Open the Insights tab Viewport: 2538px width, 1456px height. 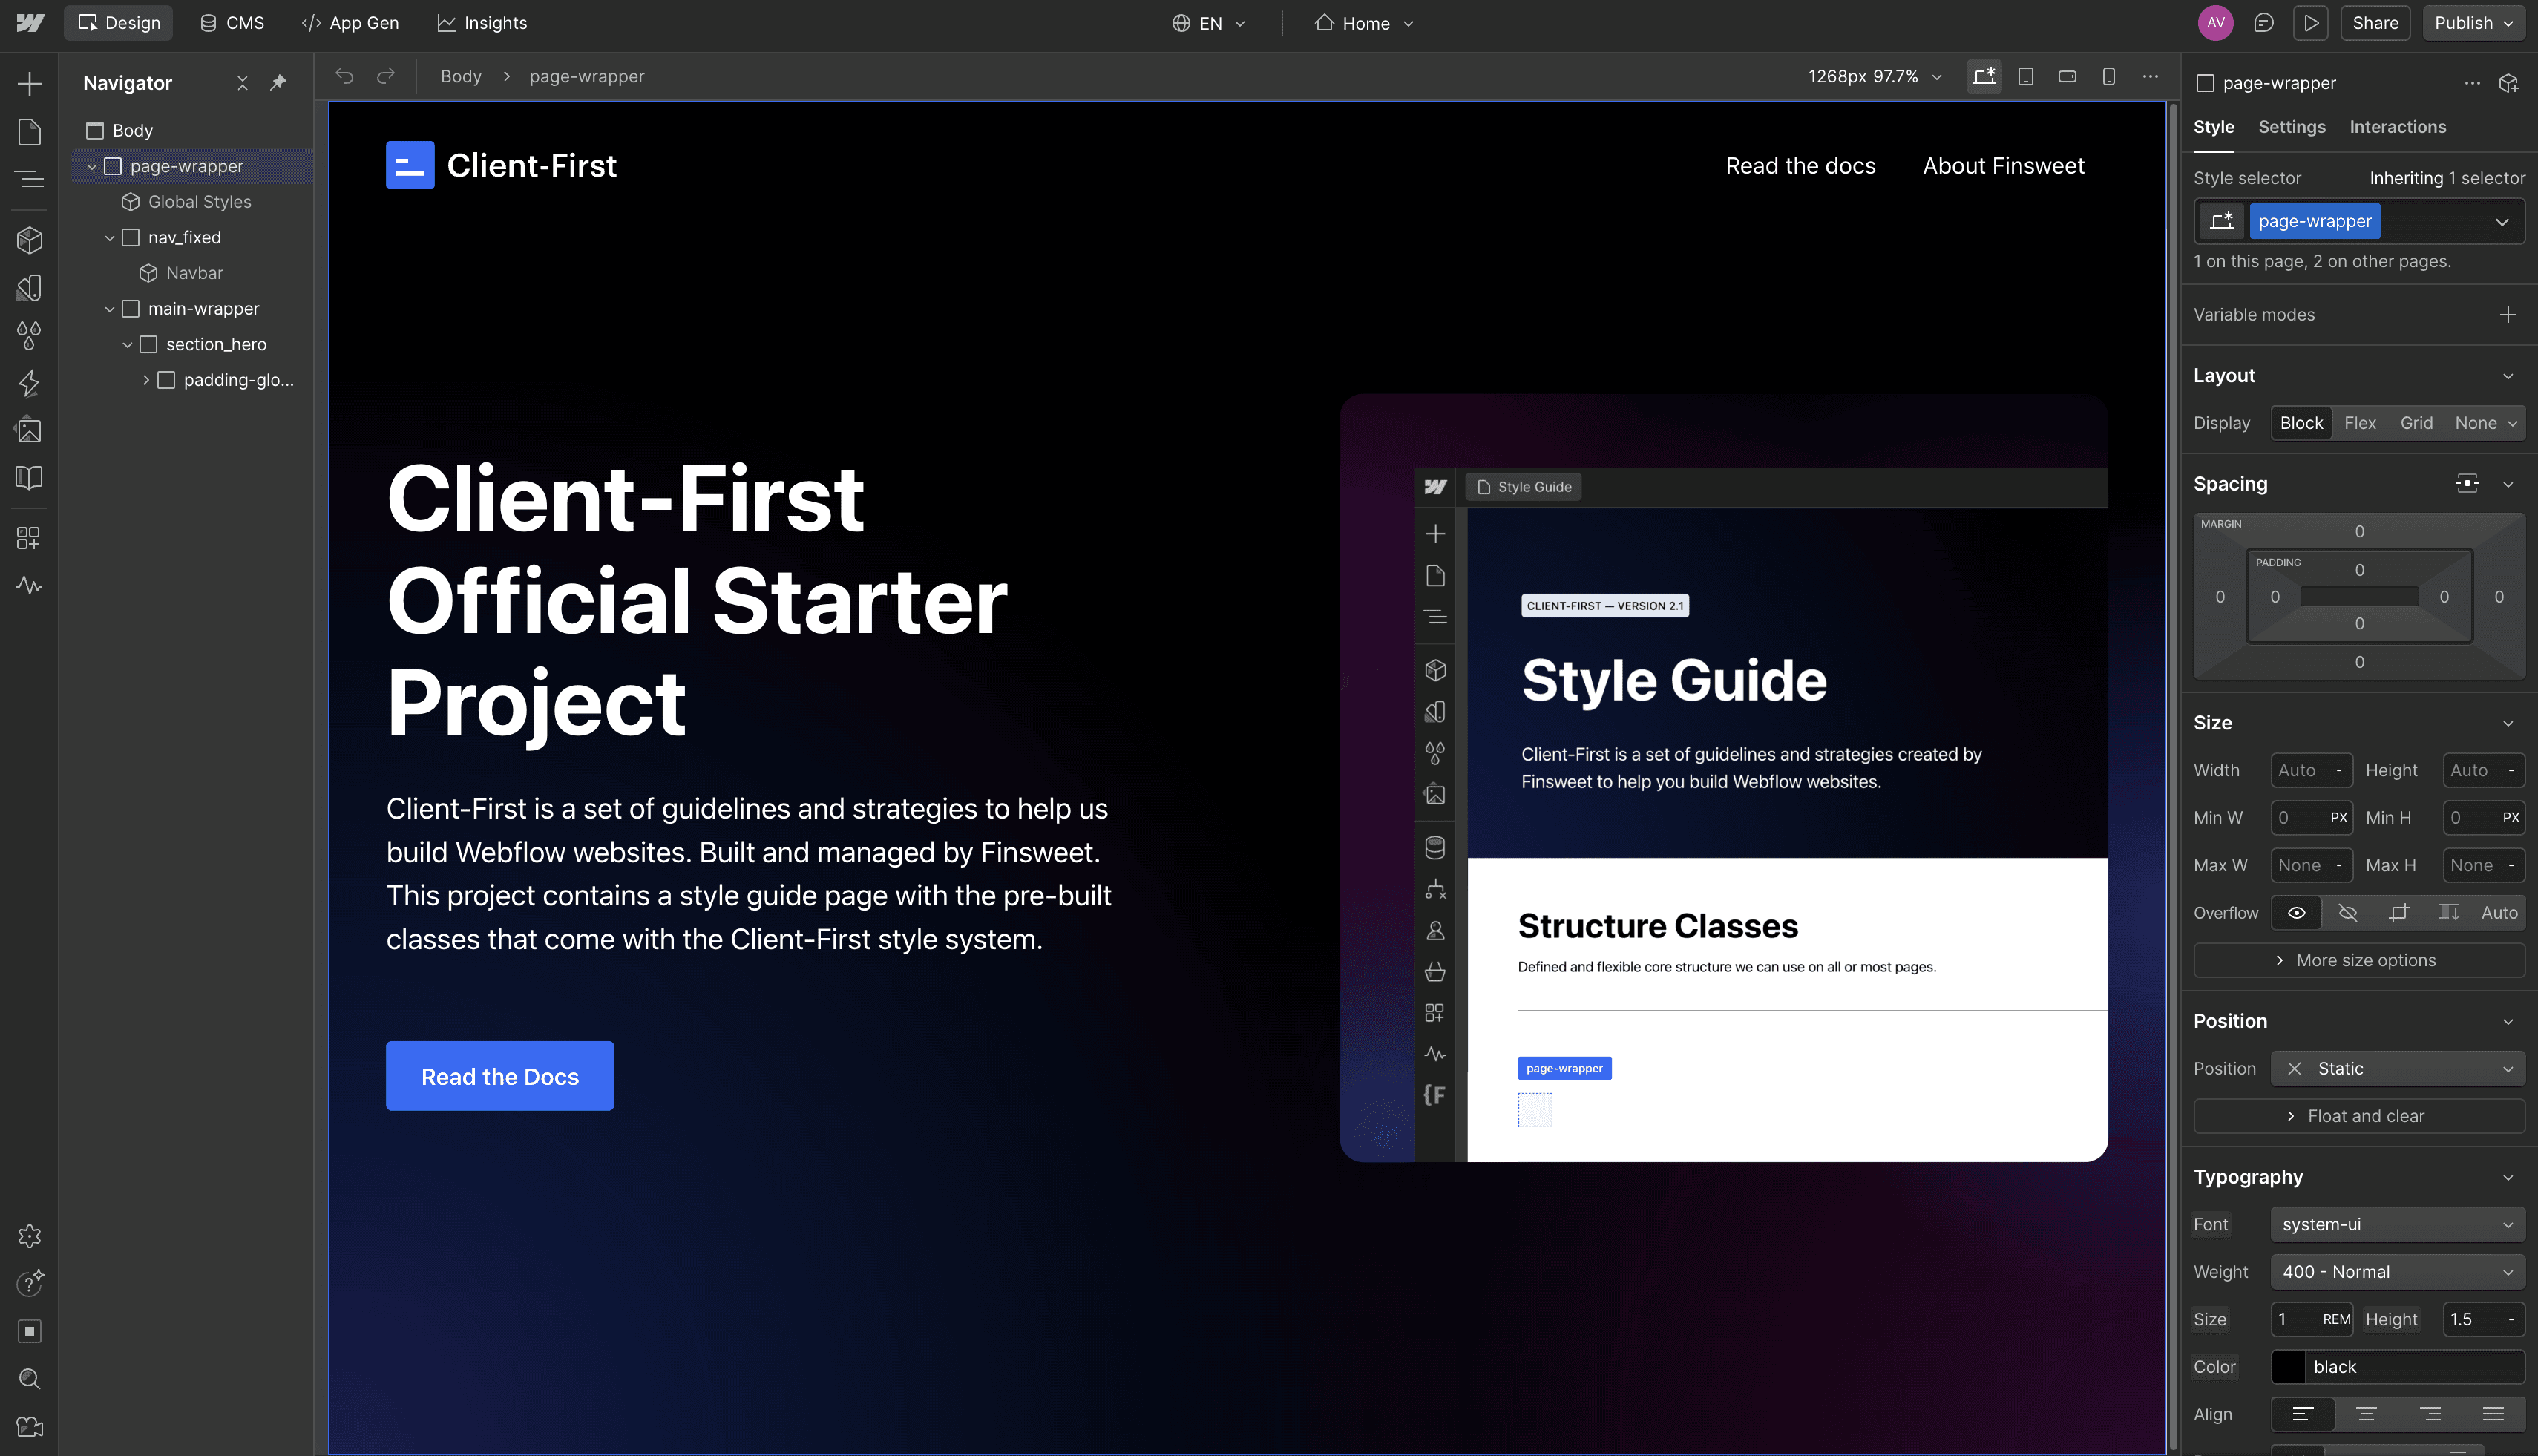click(x=482, y=23)
